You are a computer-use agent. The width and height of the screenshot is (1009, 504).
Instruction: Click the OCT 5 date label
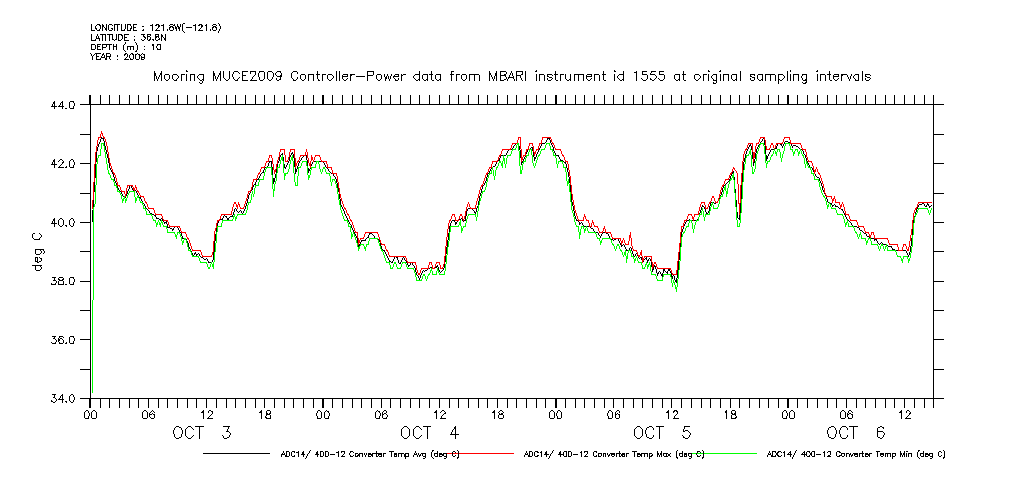662,433
